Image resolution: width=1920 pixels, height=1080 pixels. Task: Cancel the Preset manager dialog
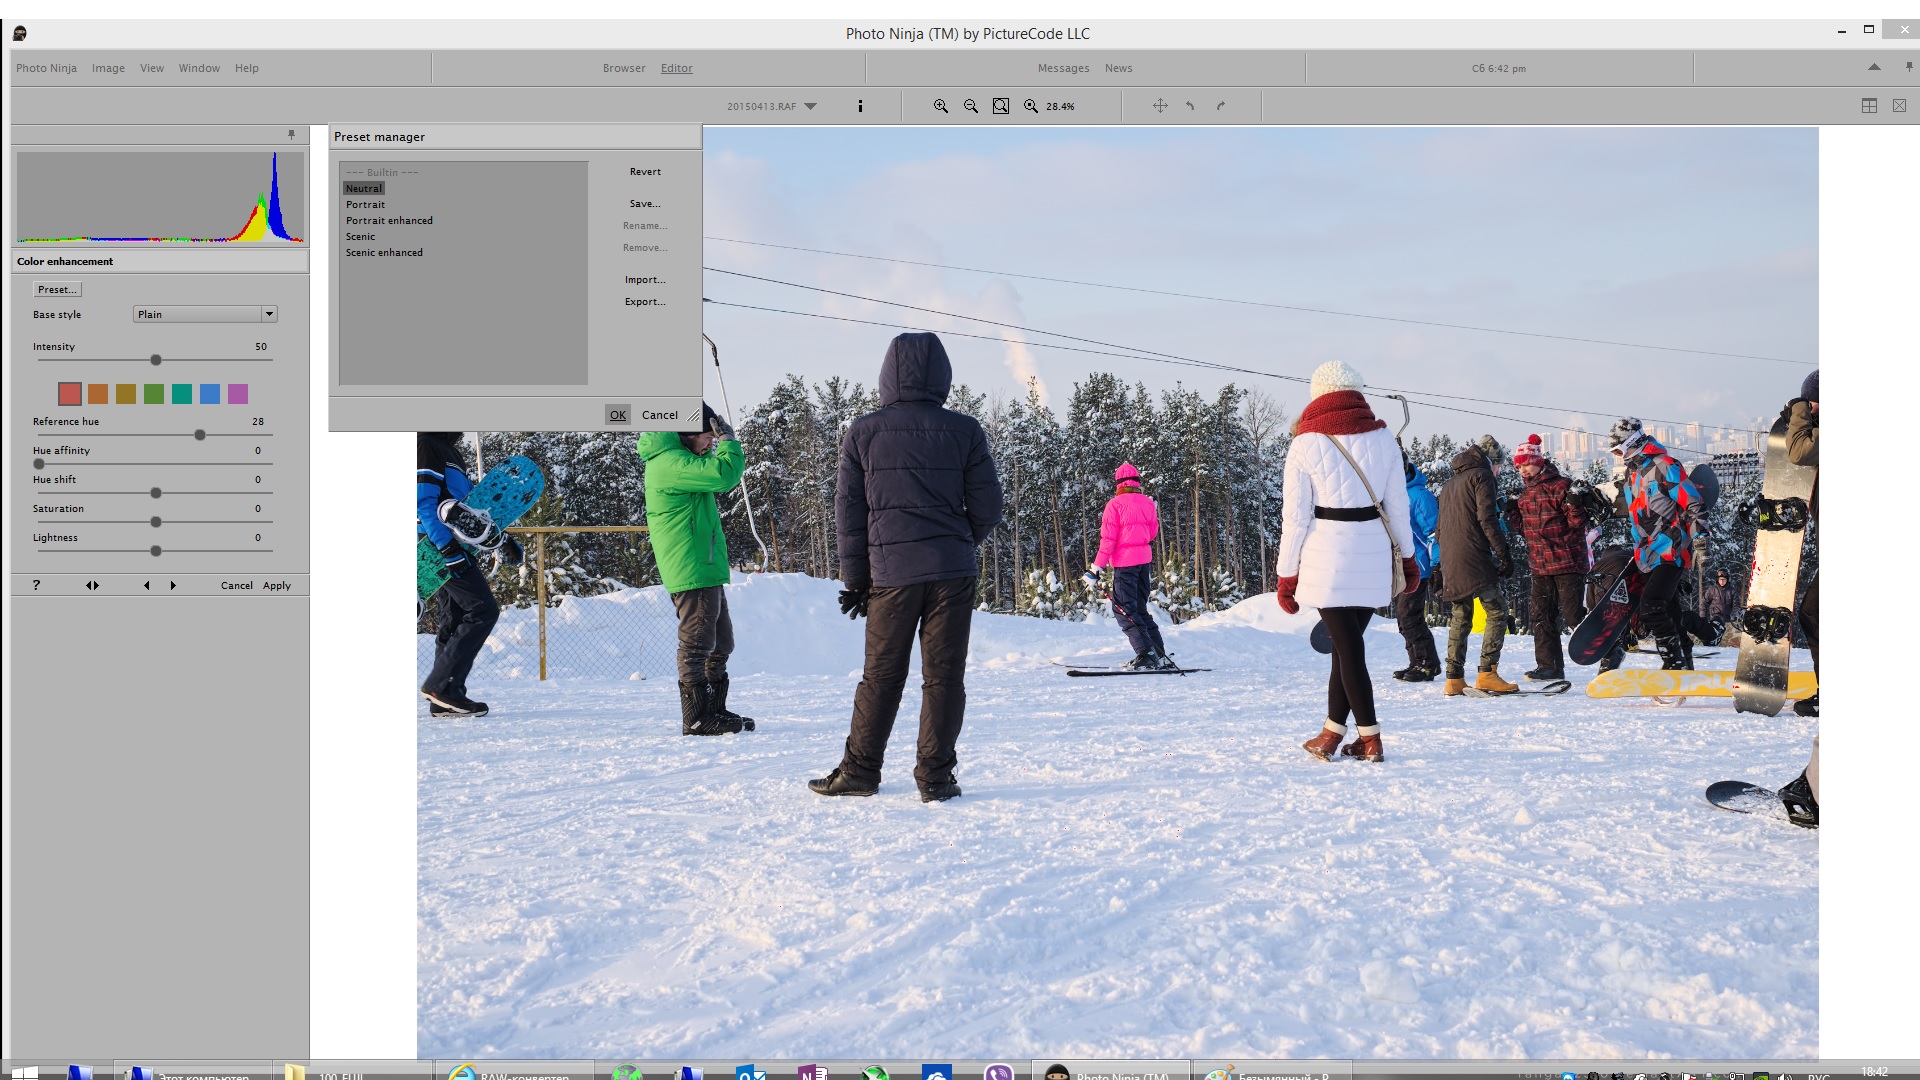pyautogui.click(x=660, y=415)
